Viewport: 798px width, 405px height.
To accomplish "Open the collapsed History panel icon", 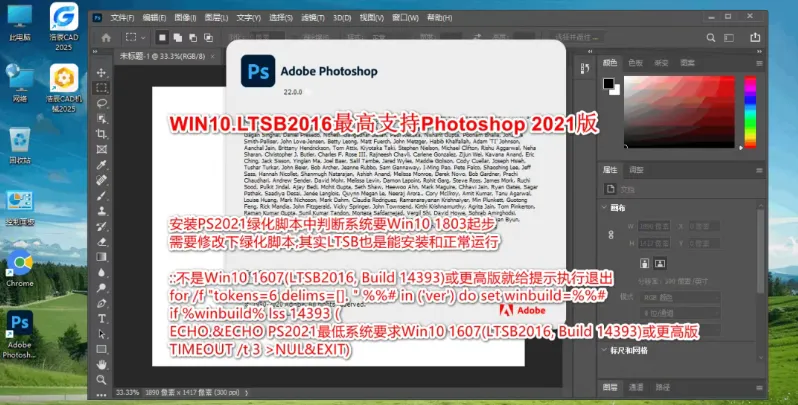I will (x=585, y=69).
